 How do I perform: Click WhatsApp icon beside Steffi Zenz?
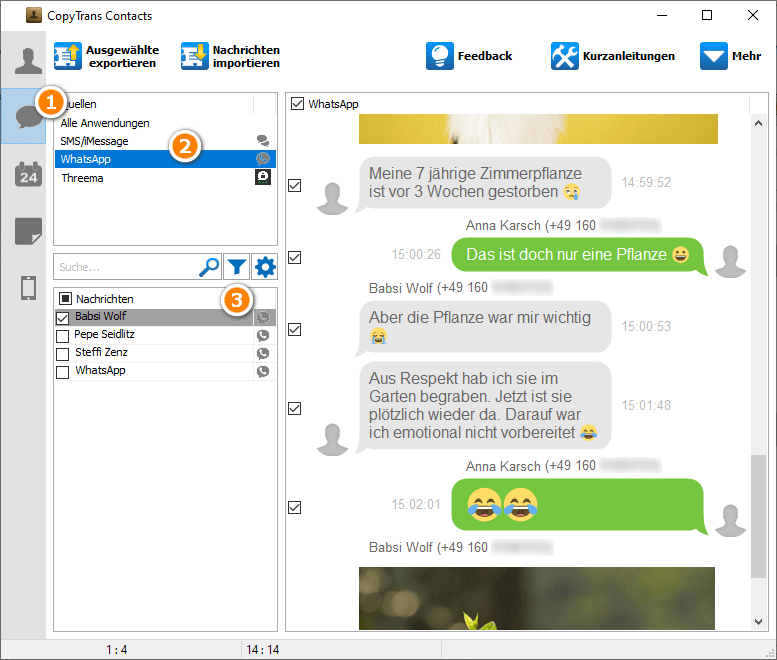point(263,353)
